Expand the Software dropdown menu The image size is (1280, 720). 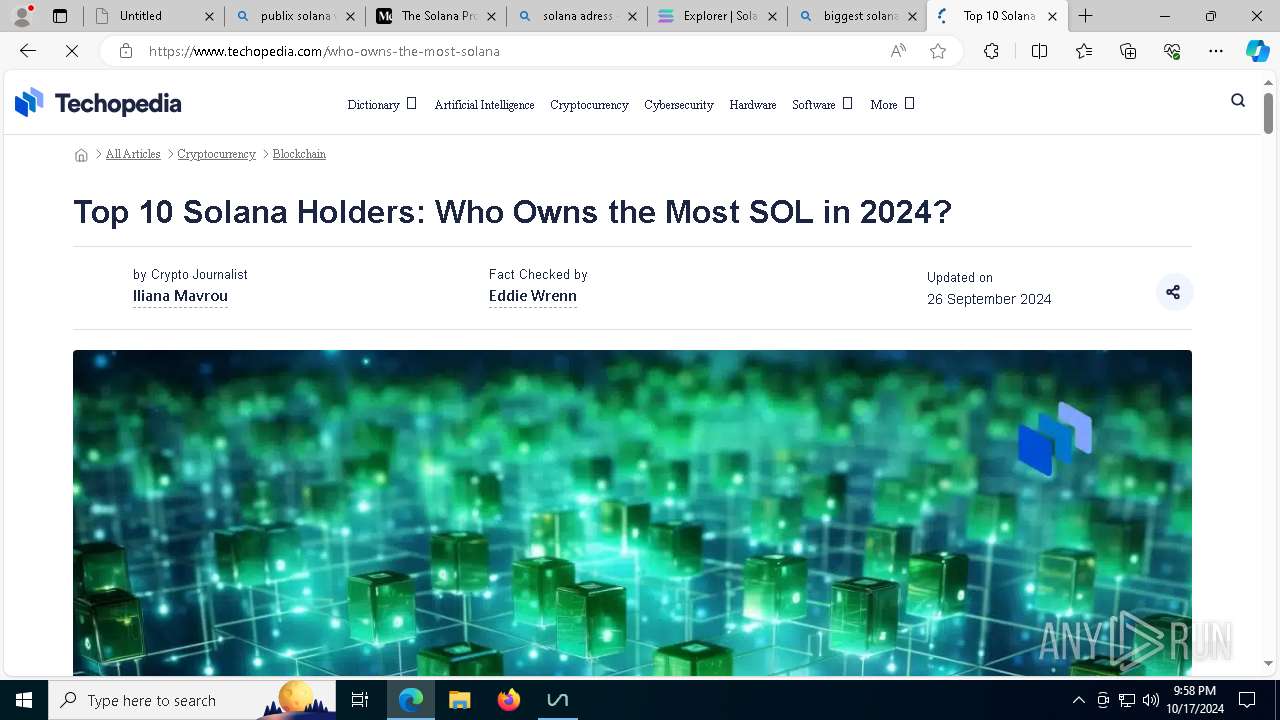(x=822, y=104)
